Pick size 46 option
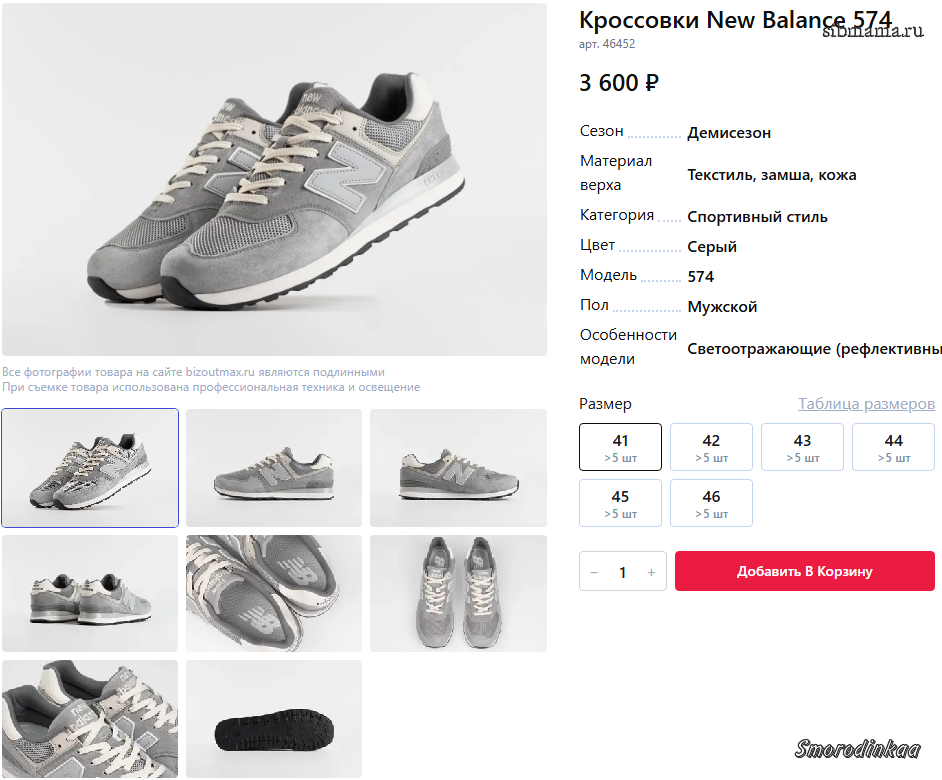 pyautogui.click(x=711, y=503)
